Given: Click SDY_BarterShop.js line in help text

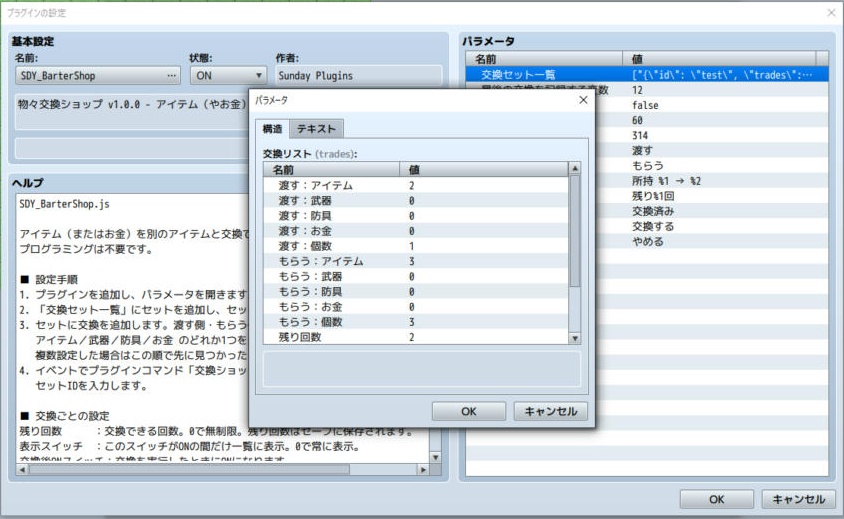Looking at the screenshot, I should pyautogui.click(x=65, y=204).
